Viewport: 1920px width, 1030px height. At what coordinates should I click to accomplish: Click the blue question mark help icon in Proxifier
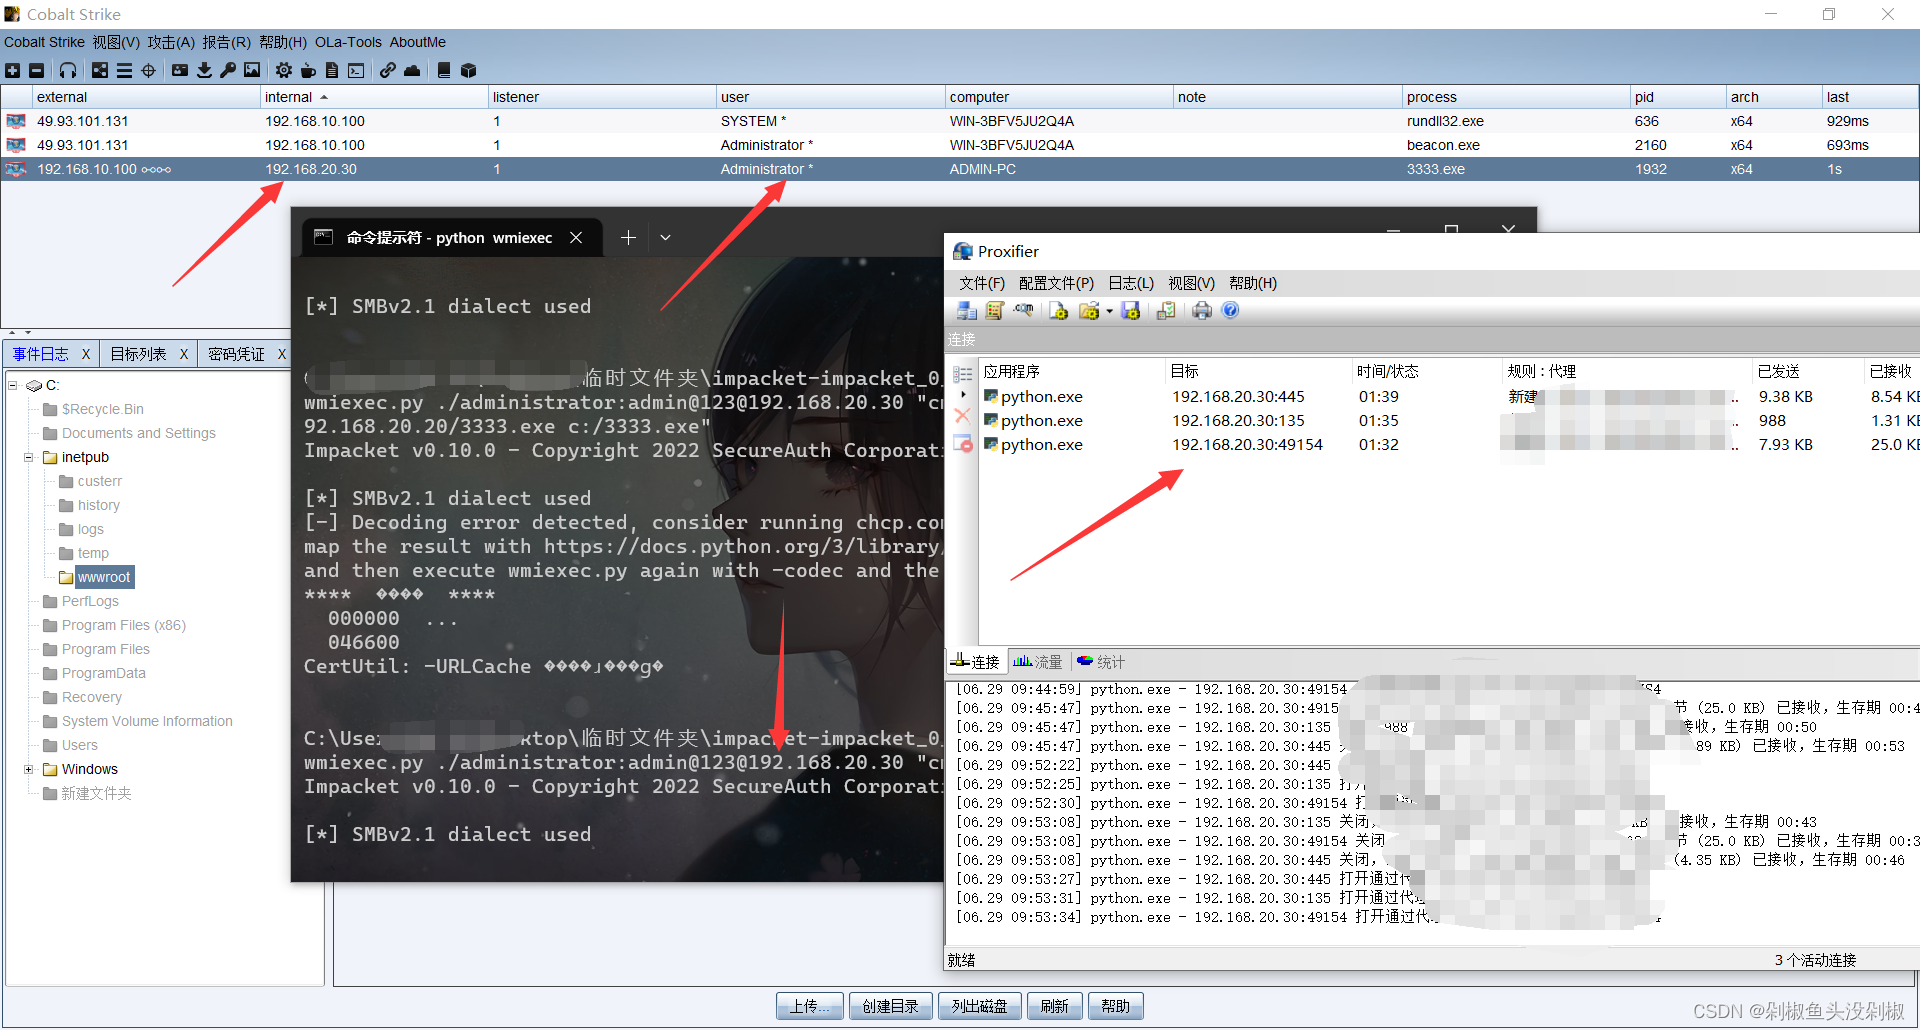pos(1231,311)
